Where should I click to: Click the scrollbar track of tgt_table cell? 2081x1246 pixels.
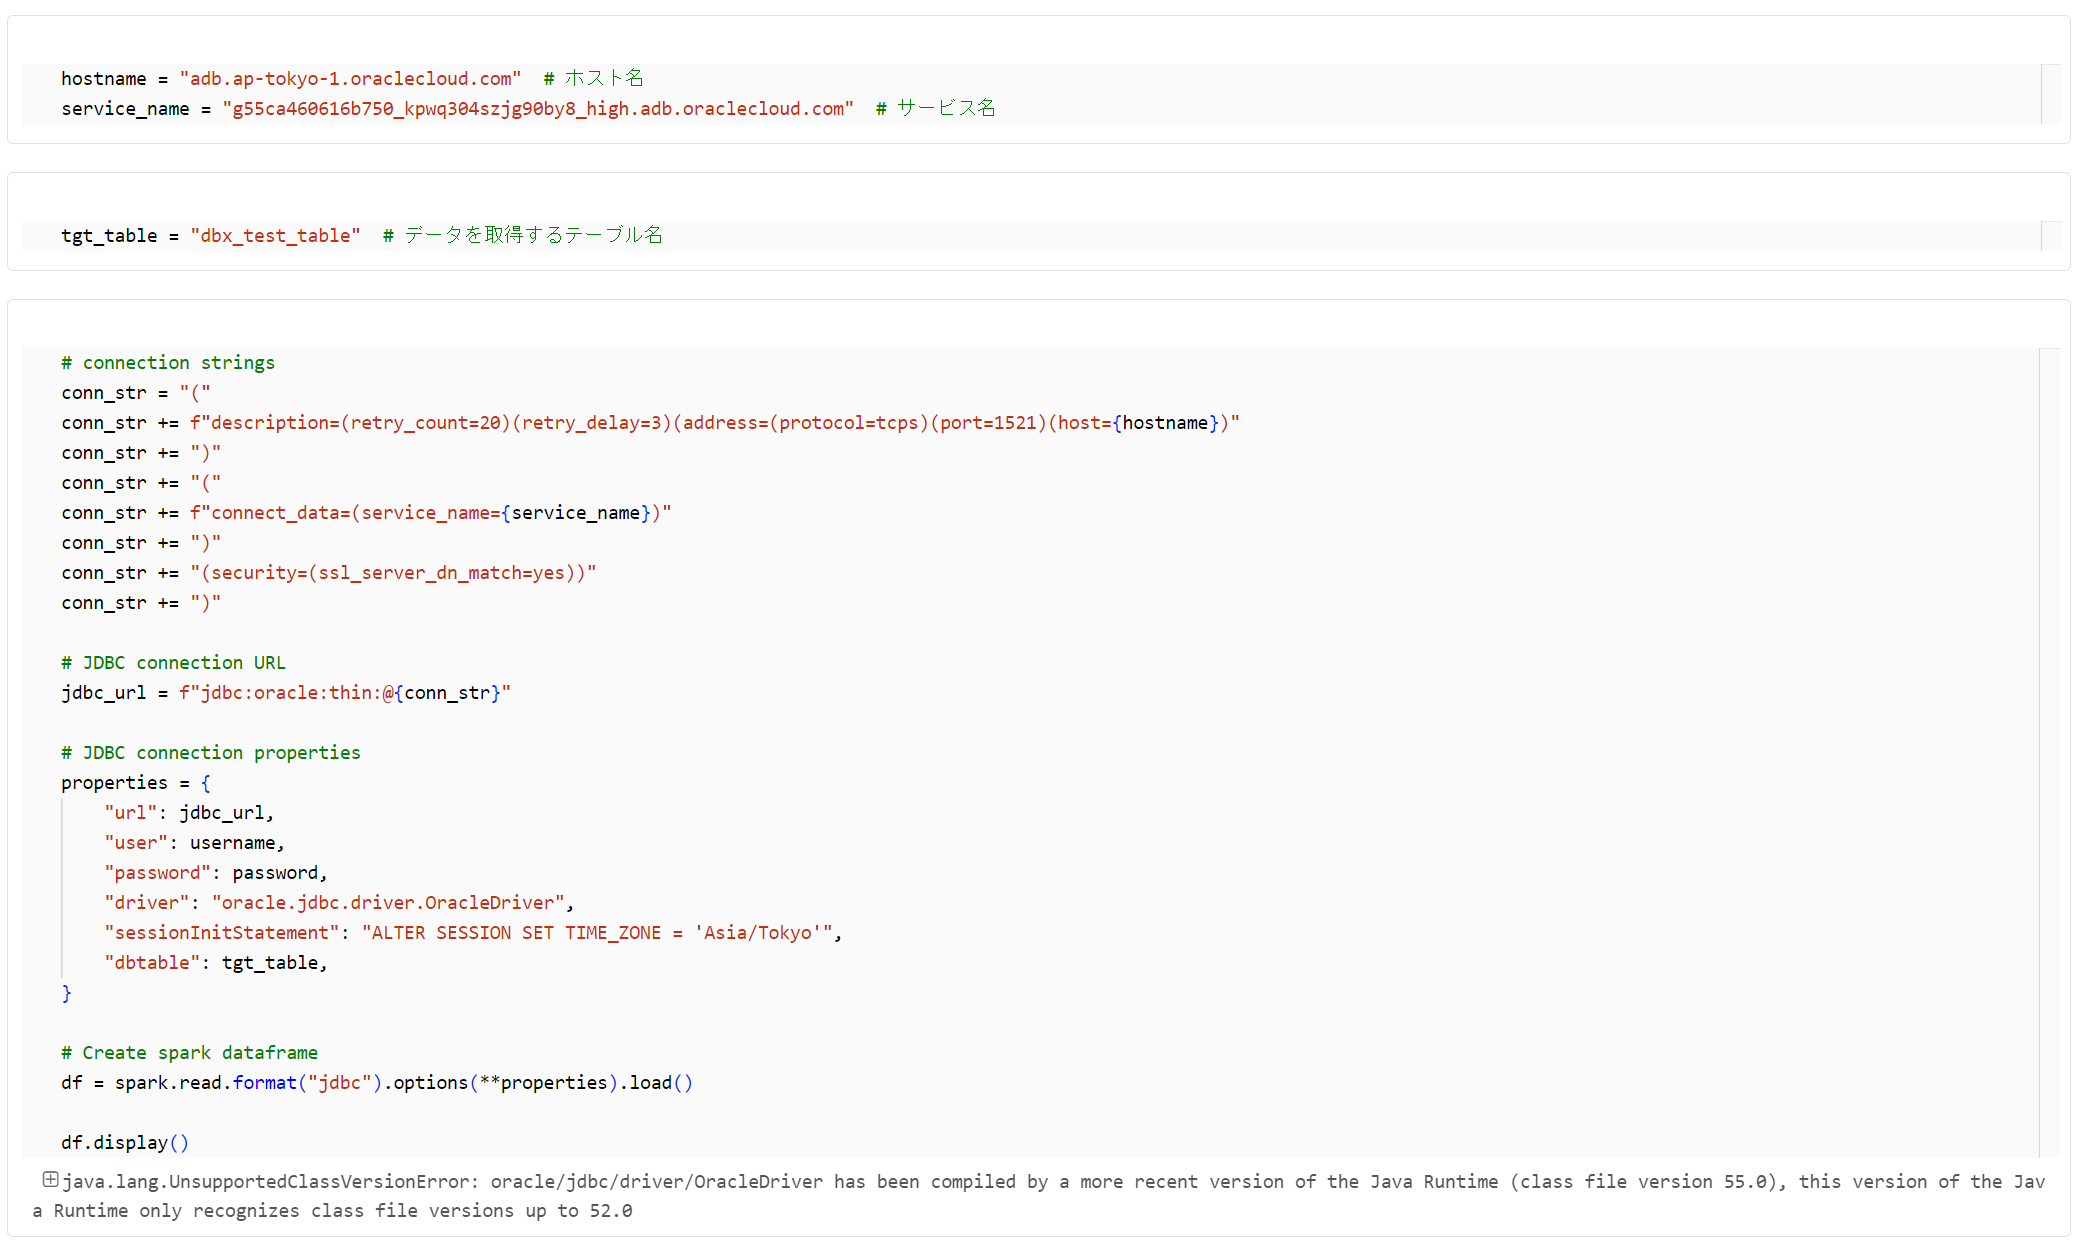2051,236
